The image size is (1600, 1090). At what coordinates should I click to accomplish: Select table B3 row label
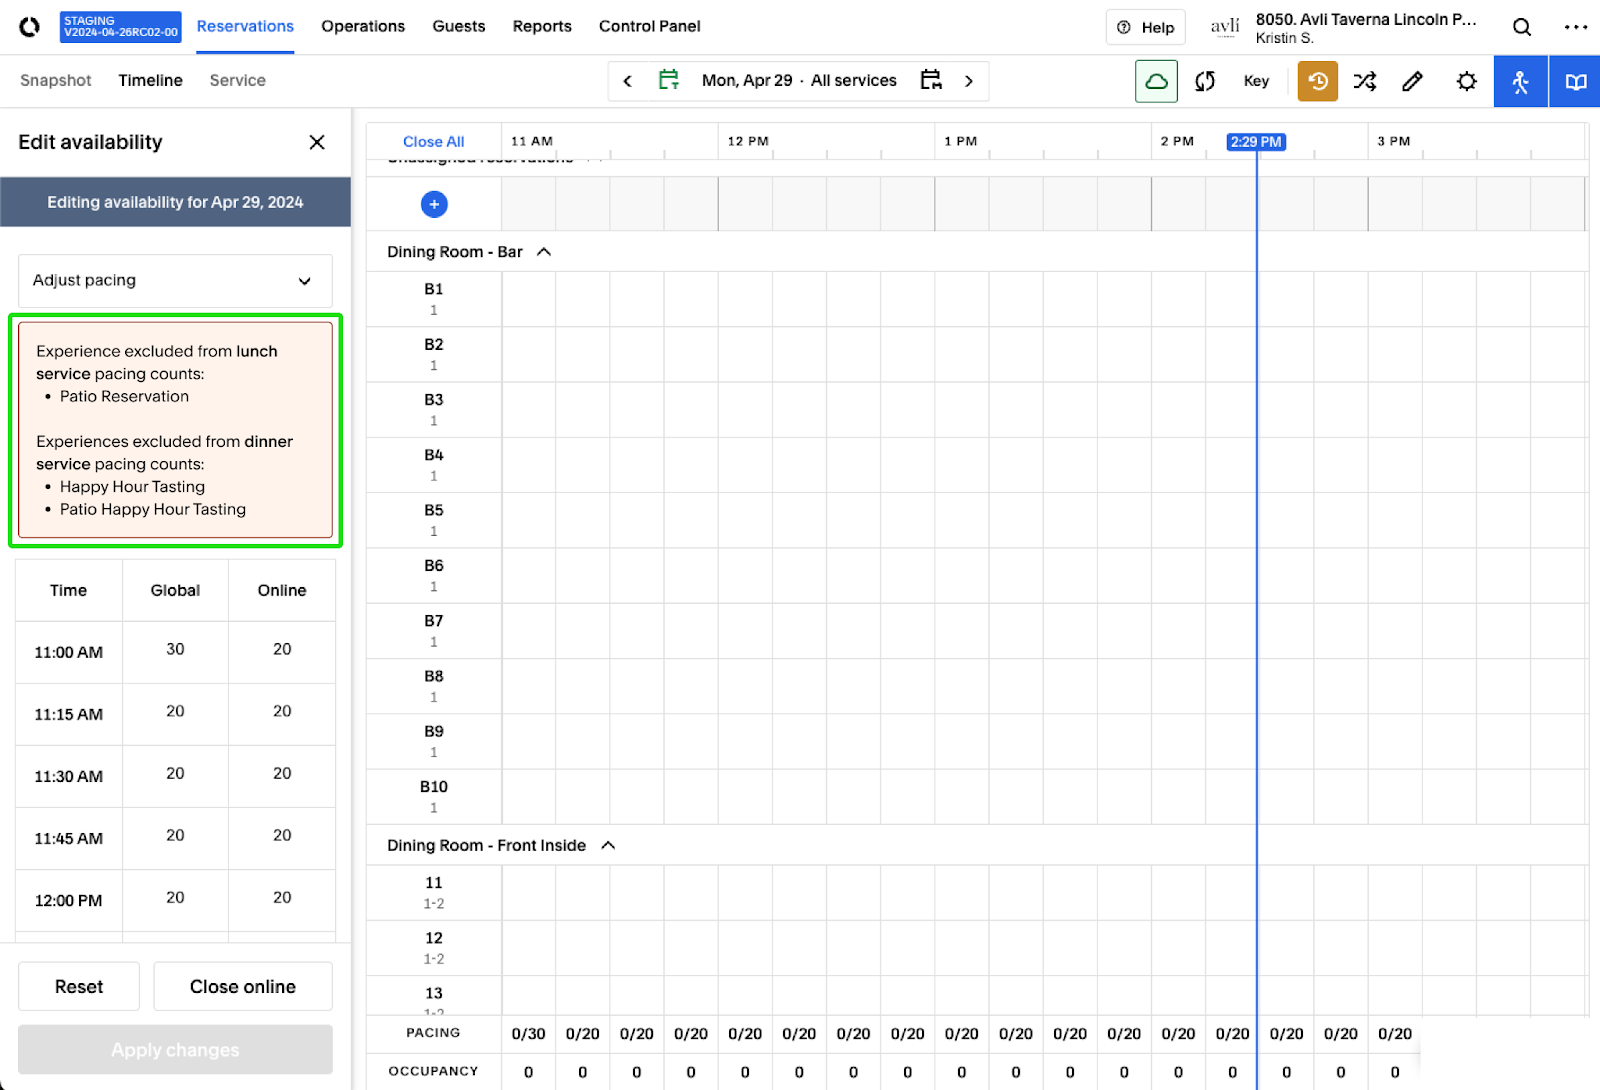tap(433, 409)
